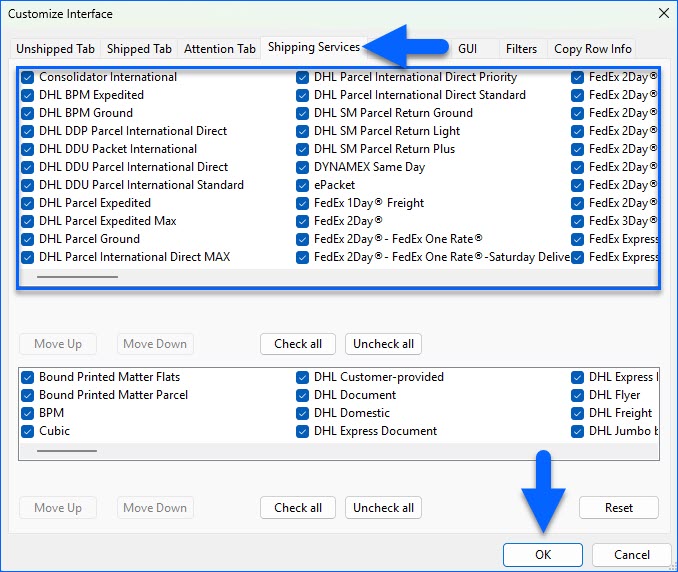Uncheck DHL Express Document checkbox
Image resolution: width=678 pixels, height=572 pixels.
303,431
